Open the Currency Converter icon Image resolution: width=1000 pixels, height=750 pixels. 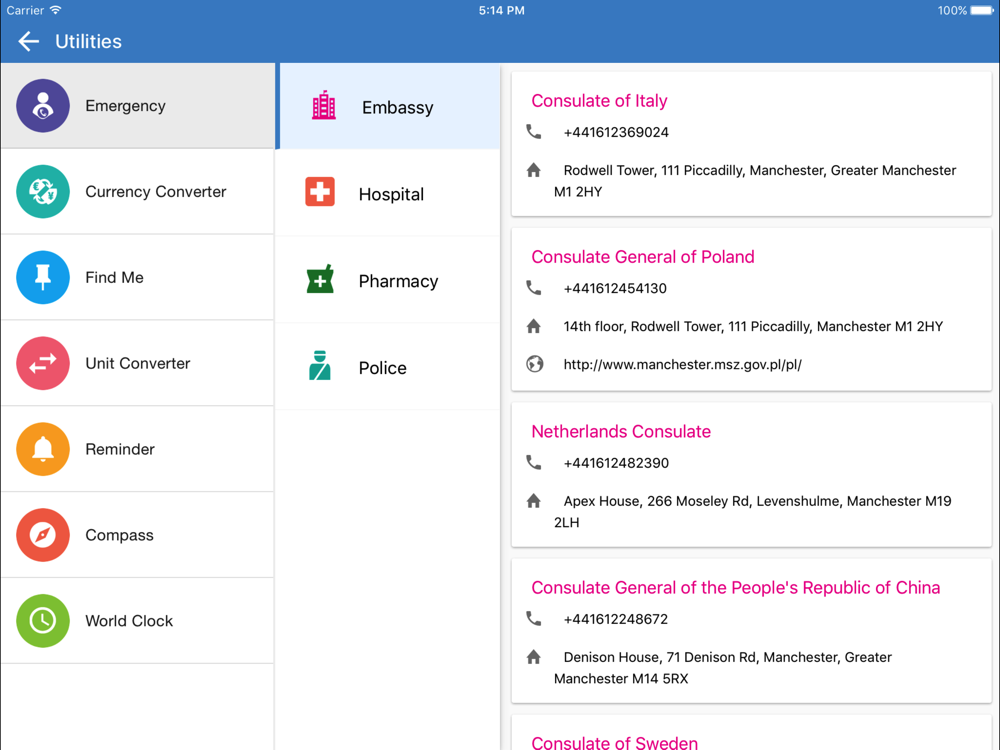pos(43,191)
